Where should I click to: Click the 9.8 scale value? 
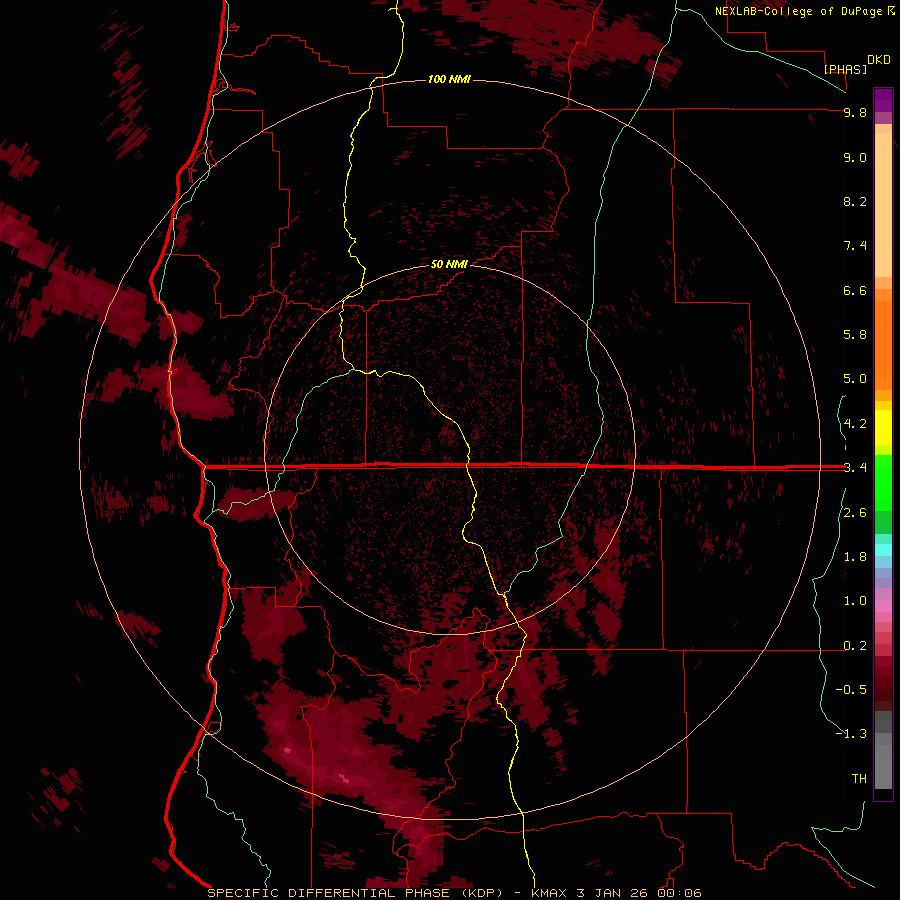pos(855,112)
